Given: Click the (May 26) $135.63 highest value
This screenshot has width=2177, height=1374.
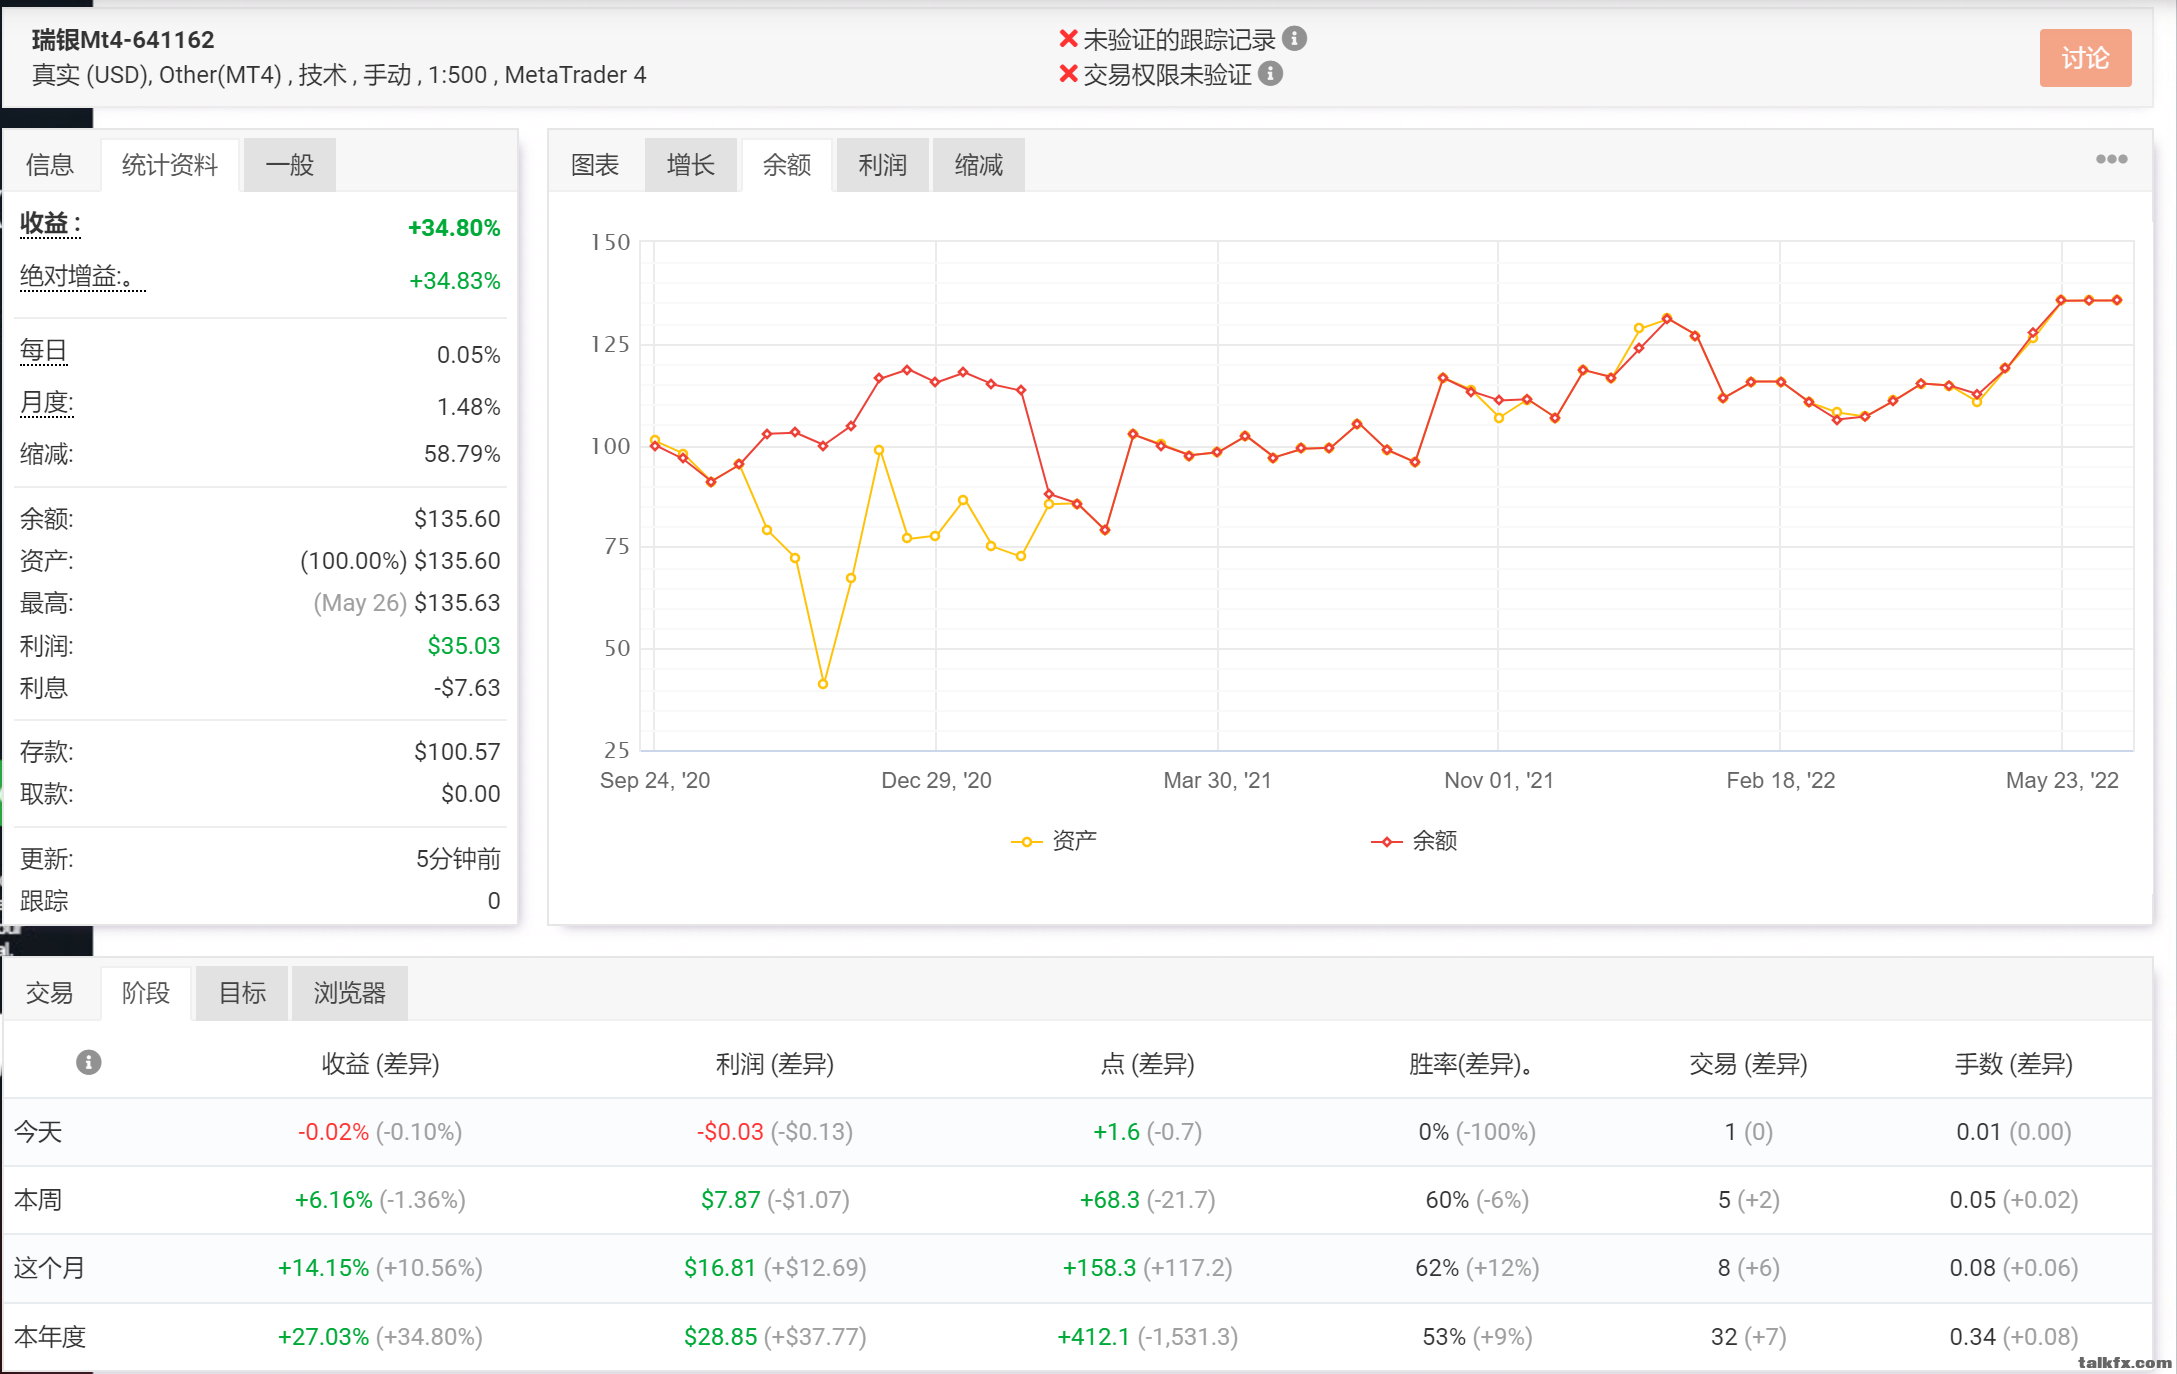Looking at the screenshot, I should pos(407,603).
